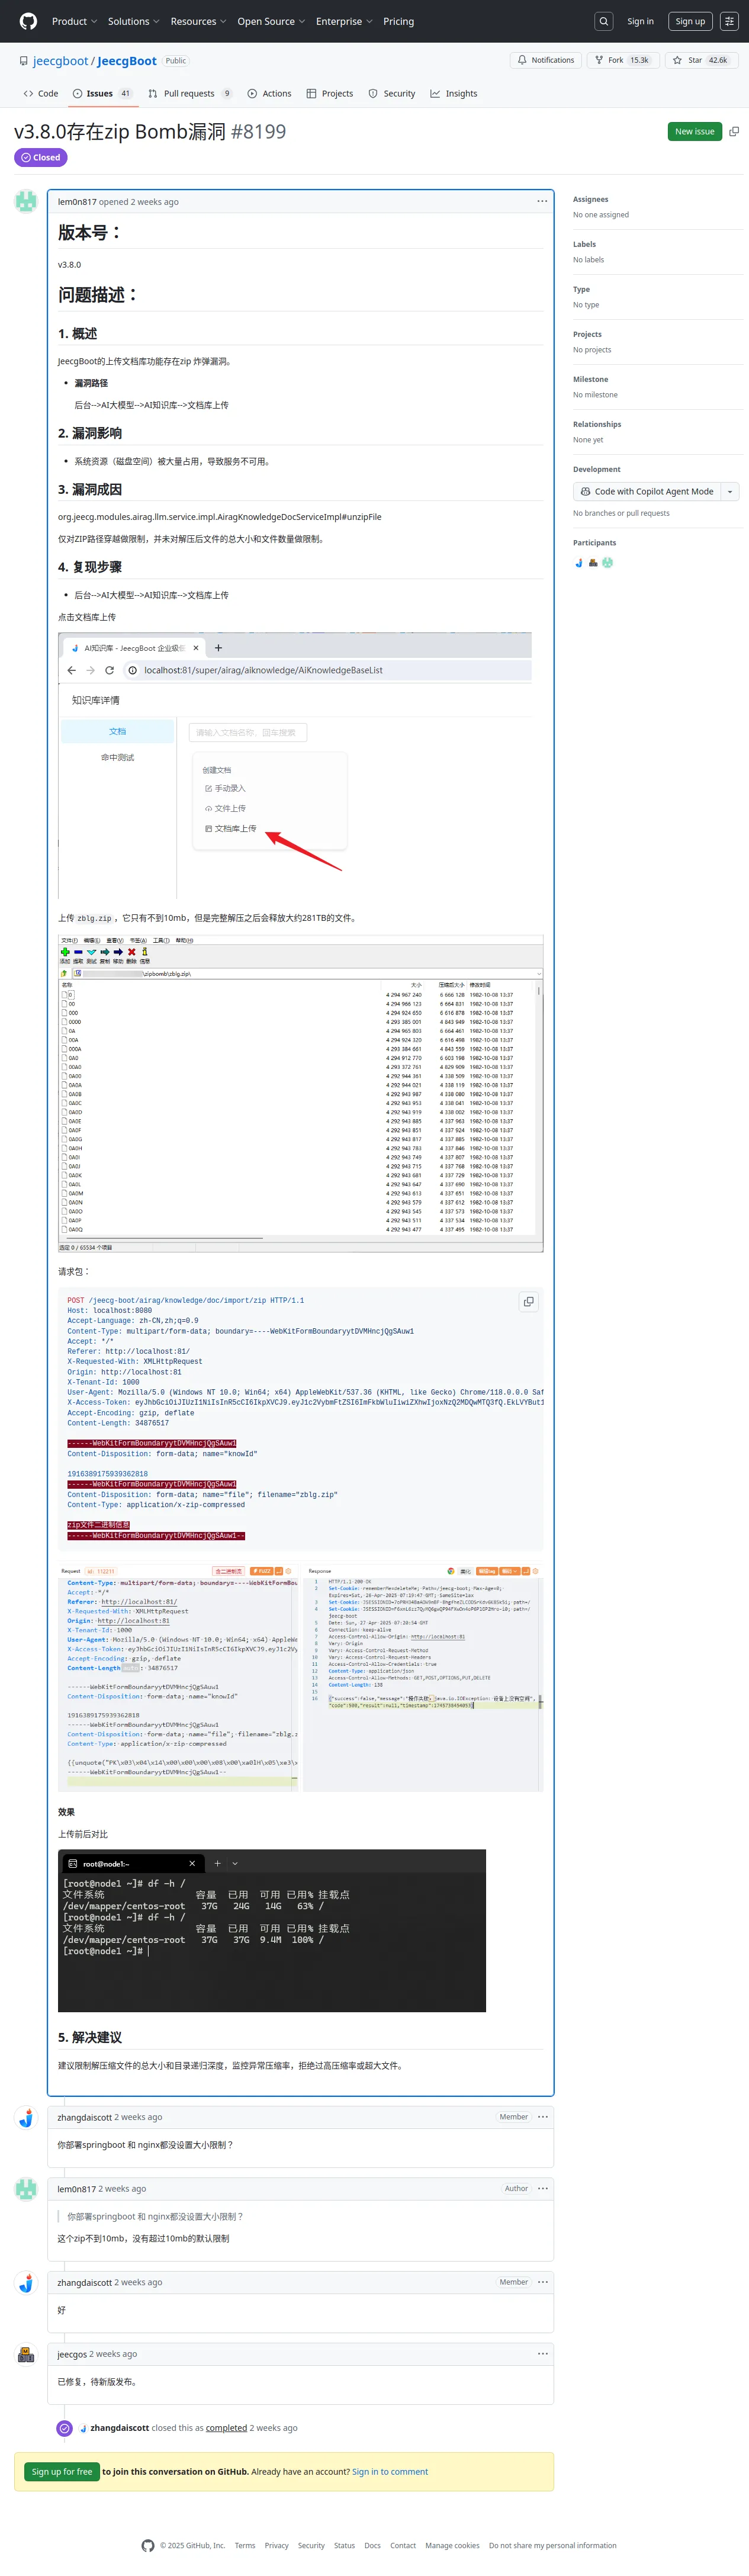This screenshot has height=2576, width=749.
Task: Click Code with Copilot Agent Mode button
Action: pos(647,491)
